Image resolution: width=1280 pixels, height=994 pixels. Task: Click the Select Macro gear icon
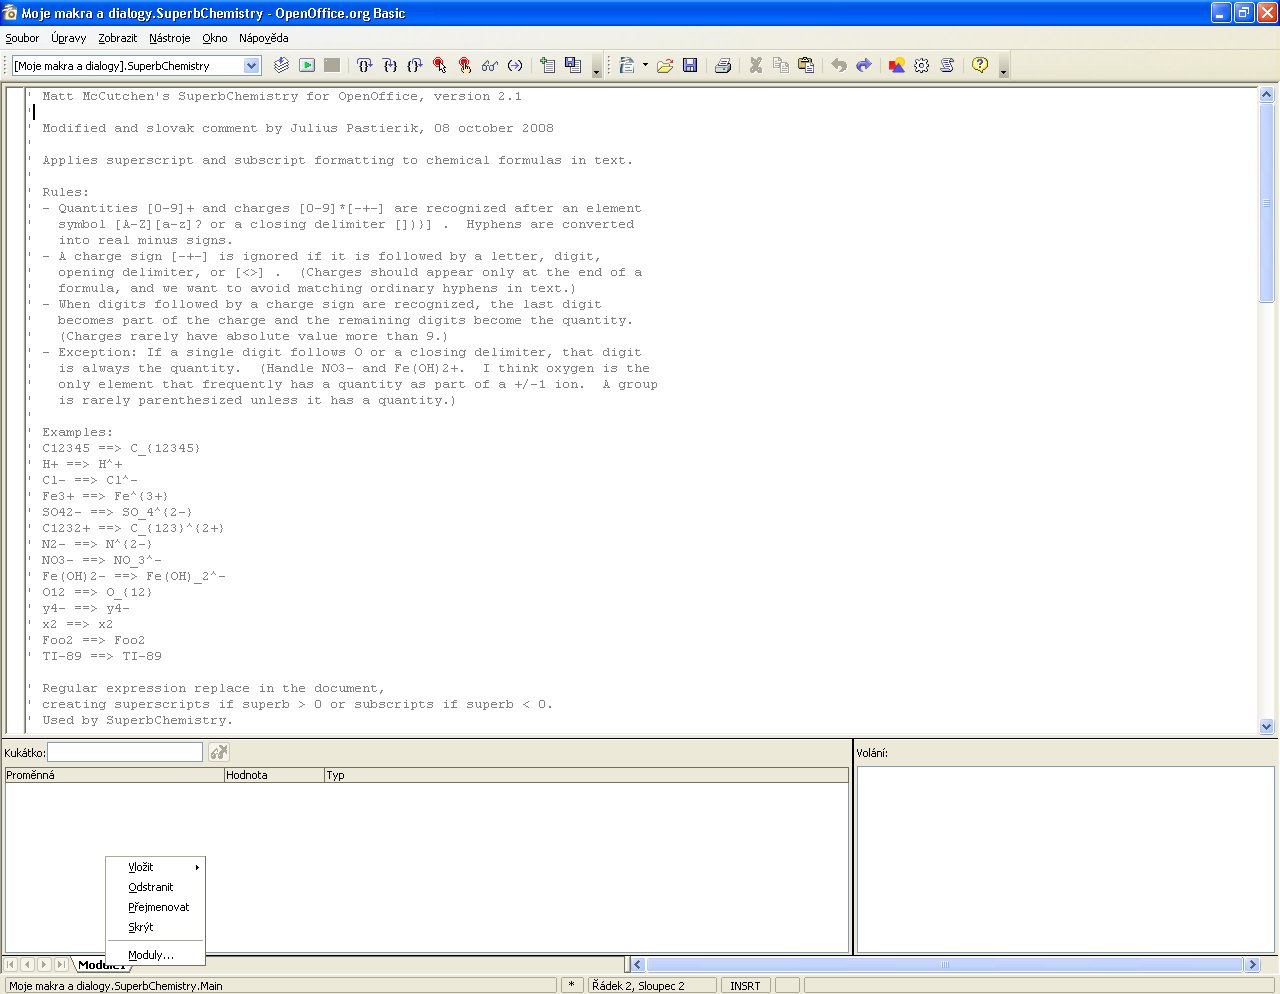[x=922, y=65]
